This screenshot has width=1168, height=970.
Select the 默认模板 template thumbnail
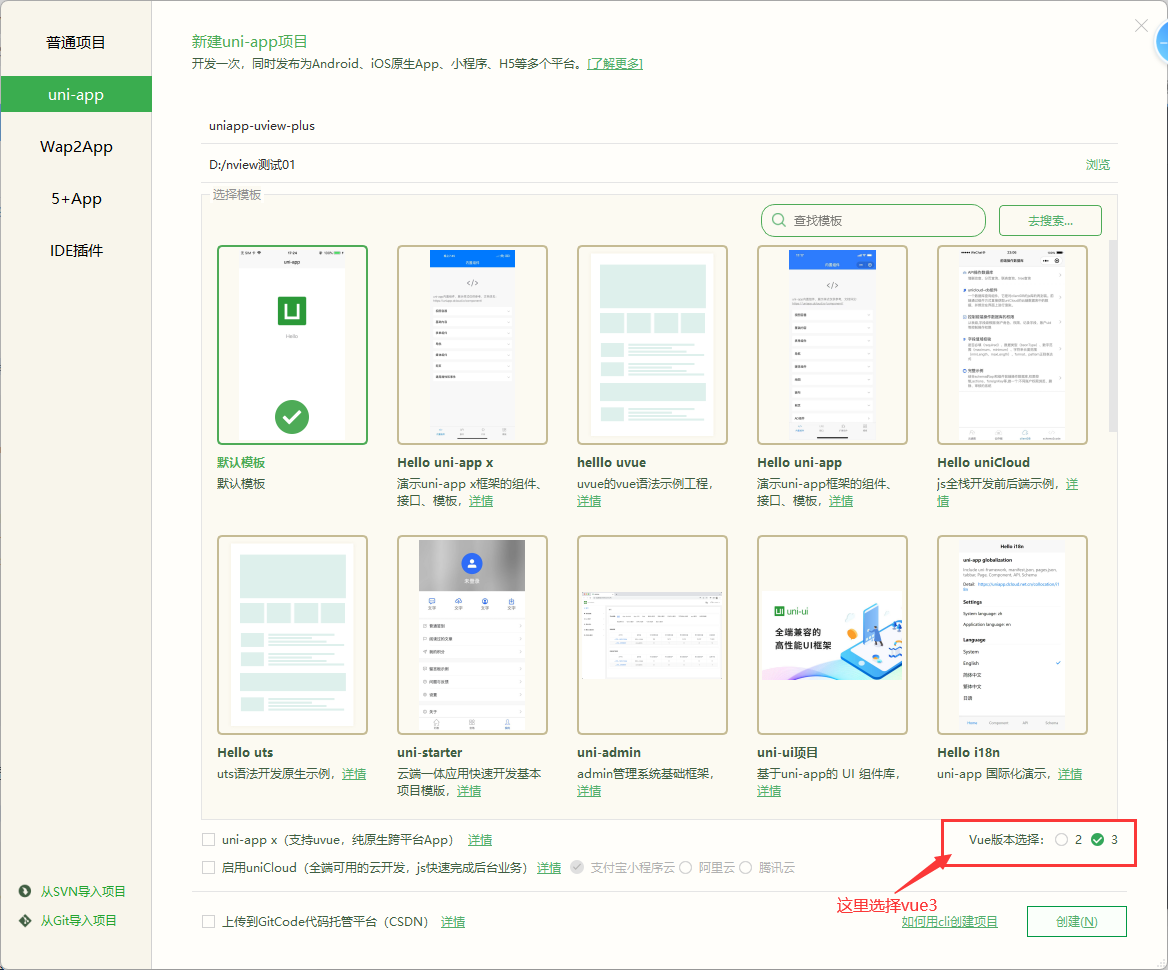click(x=292, y=345)
